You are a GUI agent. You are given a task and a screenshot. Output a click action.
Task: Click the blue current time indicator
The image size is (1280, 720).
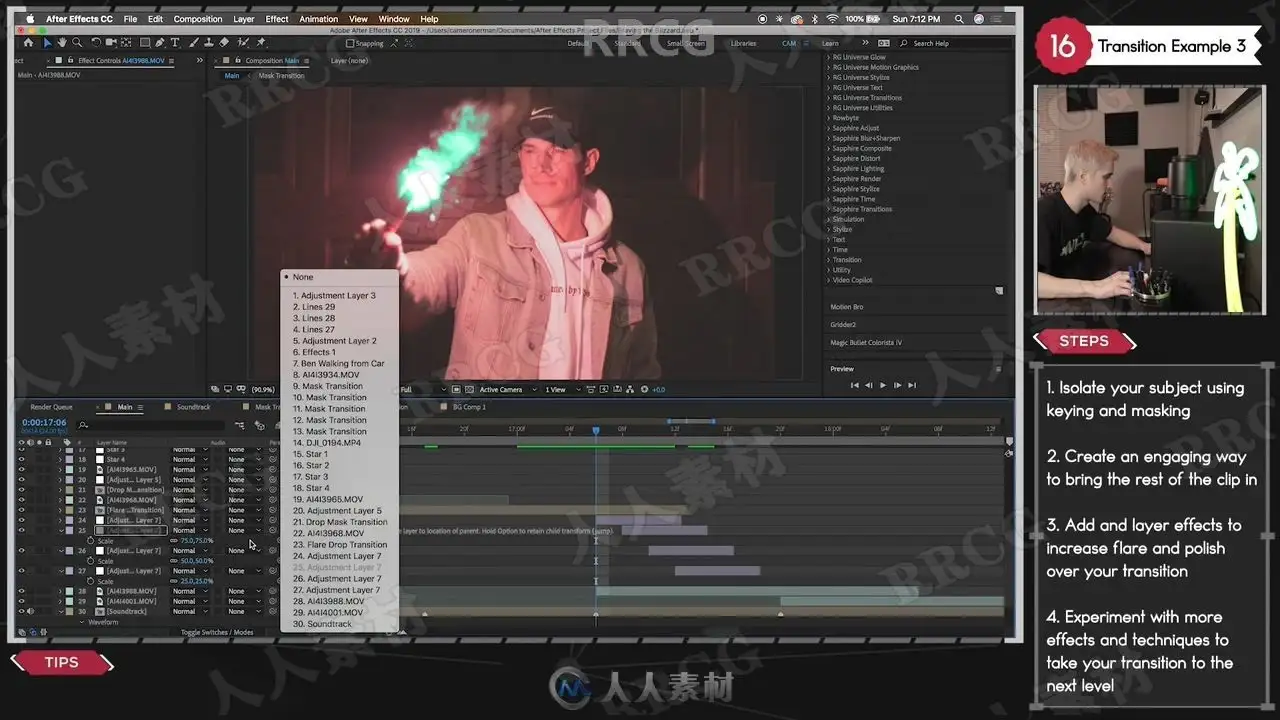click(x=595, y=431)
